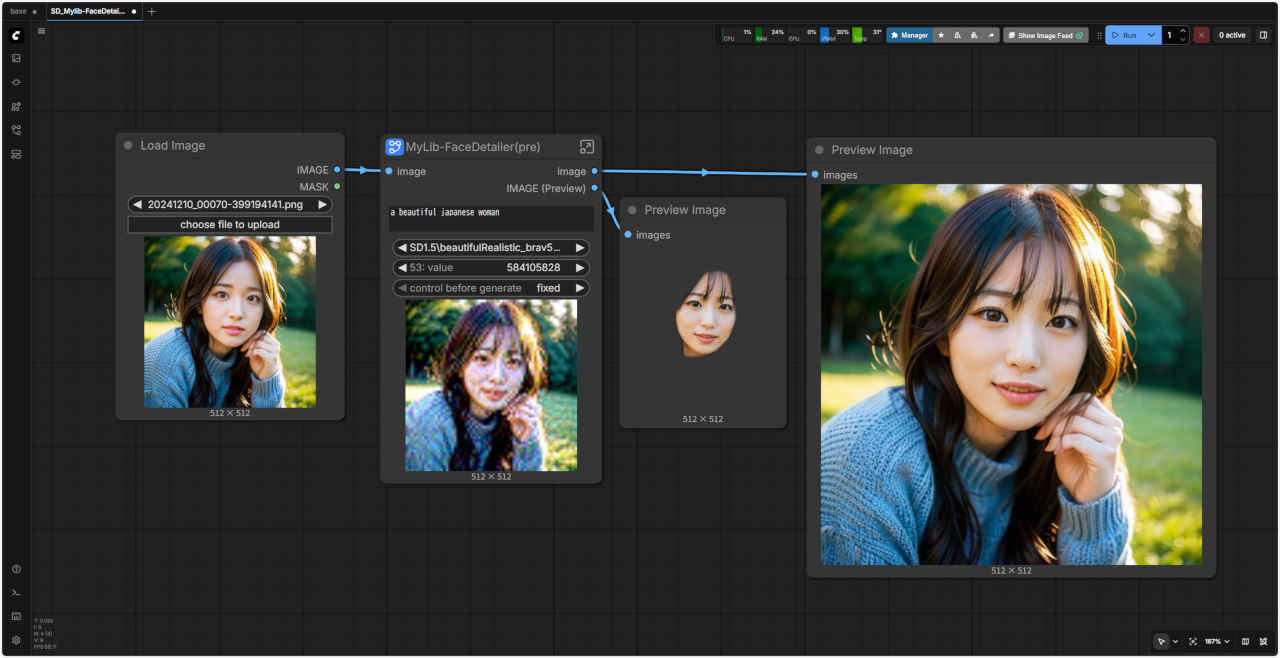Click the Manager button
This screenshot has width=1280, height=658.
[908, 35]
